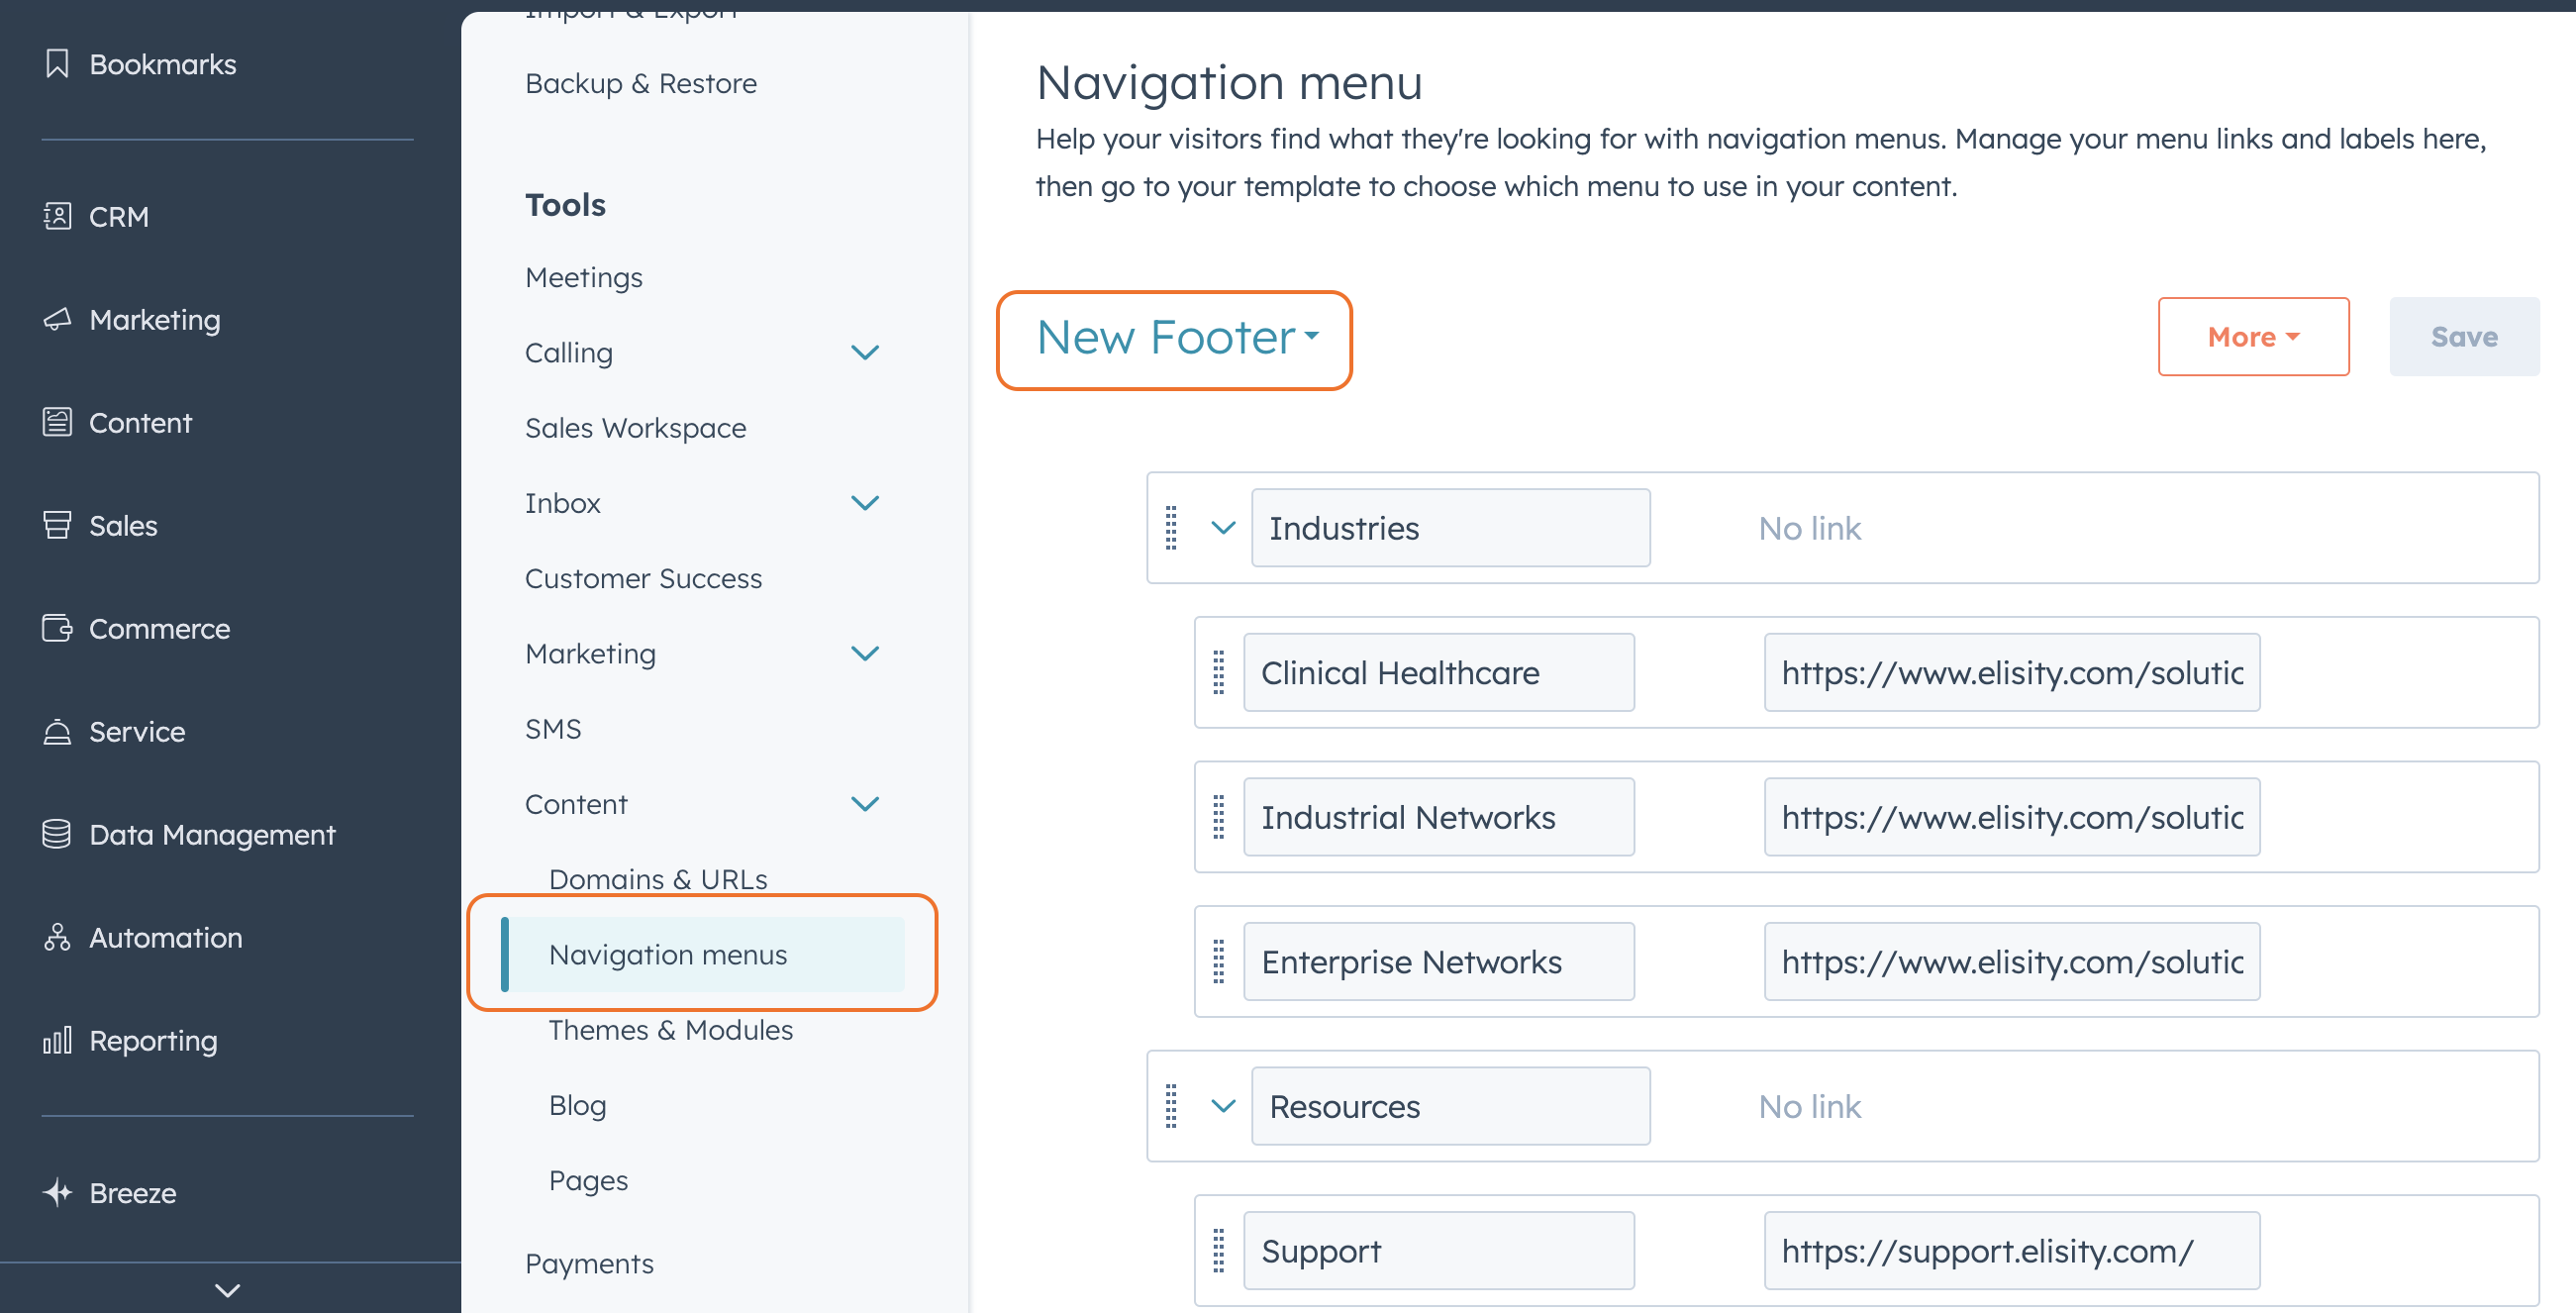The height and width of the screenshot is (1313, 2576).
Task: Select Navigation menus in settings
Action: (668, 954)
